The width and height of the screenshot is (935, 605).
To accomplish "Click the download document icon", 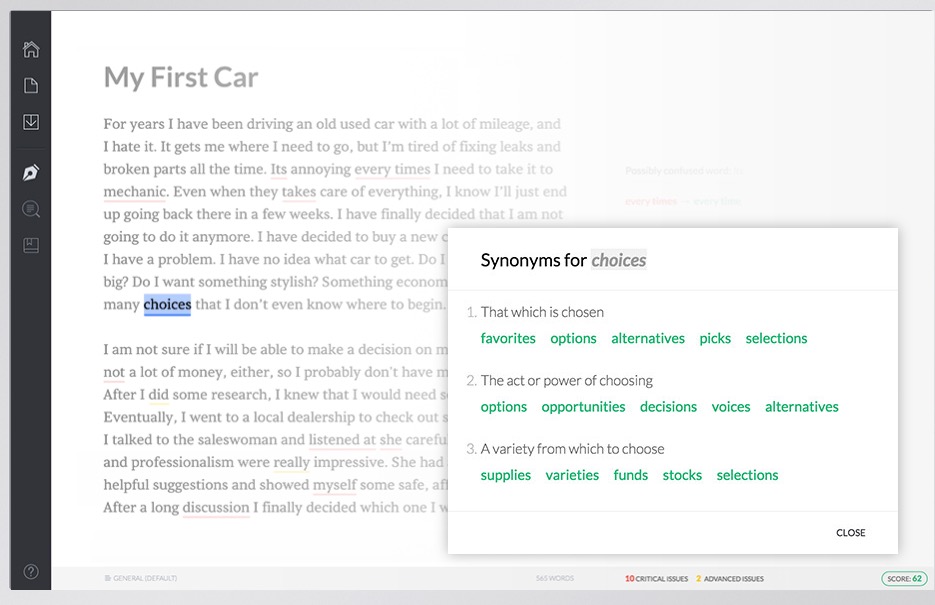I will point(31,122).
